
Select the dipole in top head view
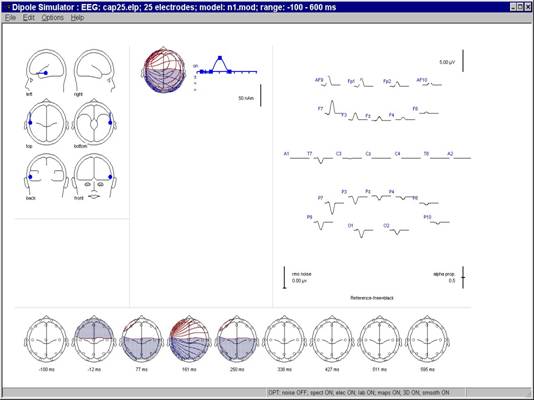pos(30,123)
